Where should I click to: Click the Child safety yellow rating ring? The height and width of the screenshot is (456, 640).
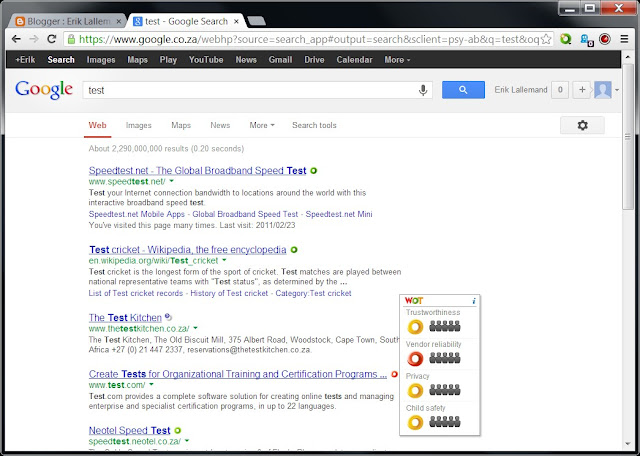[415, 423]
